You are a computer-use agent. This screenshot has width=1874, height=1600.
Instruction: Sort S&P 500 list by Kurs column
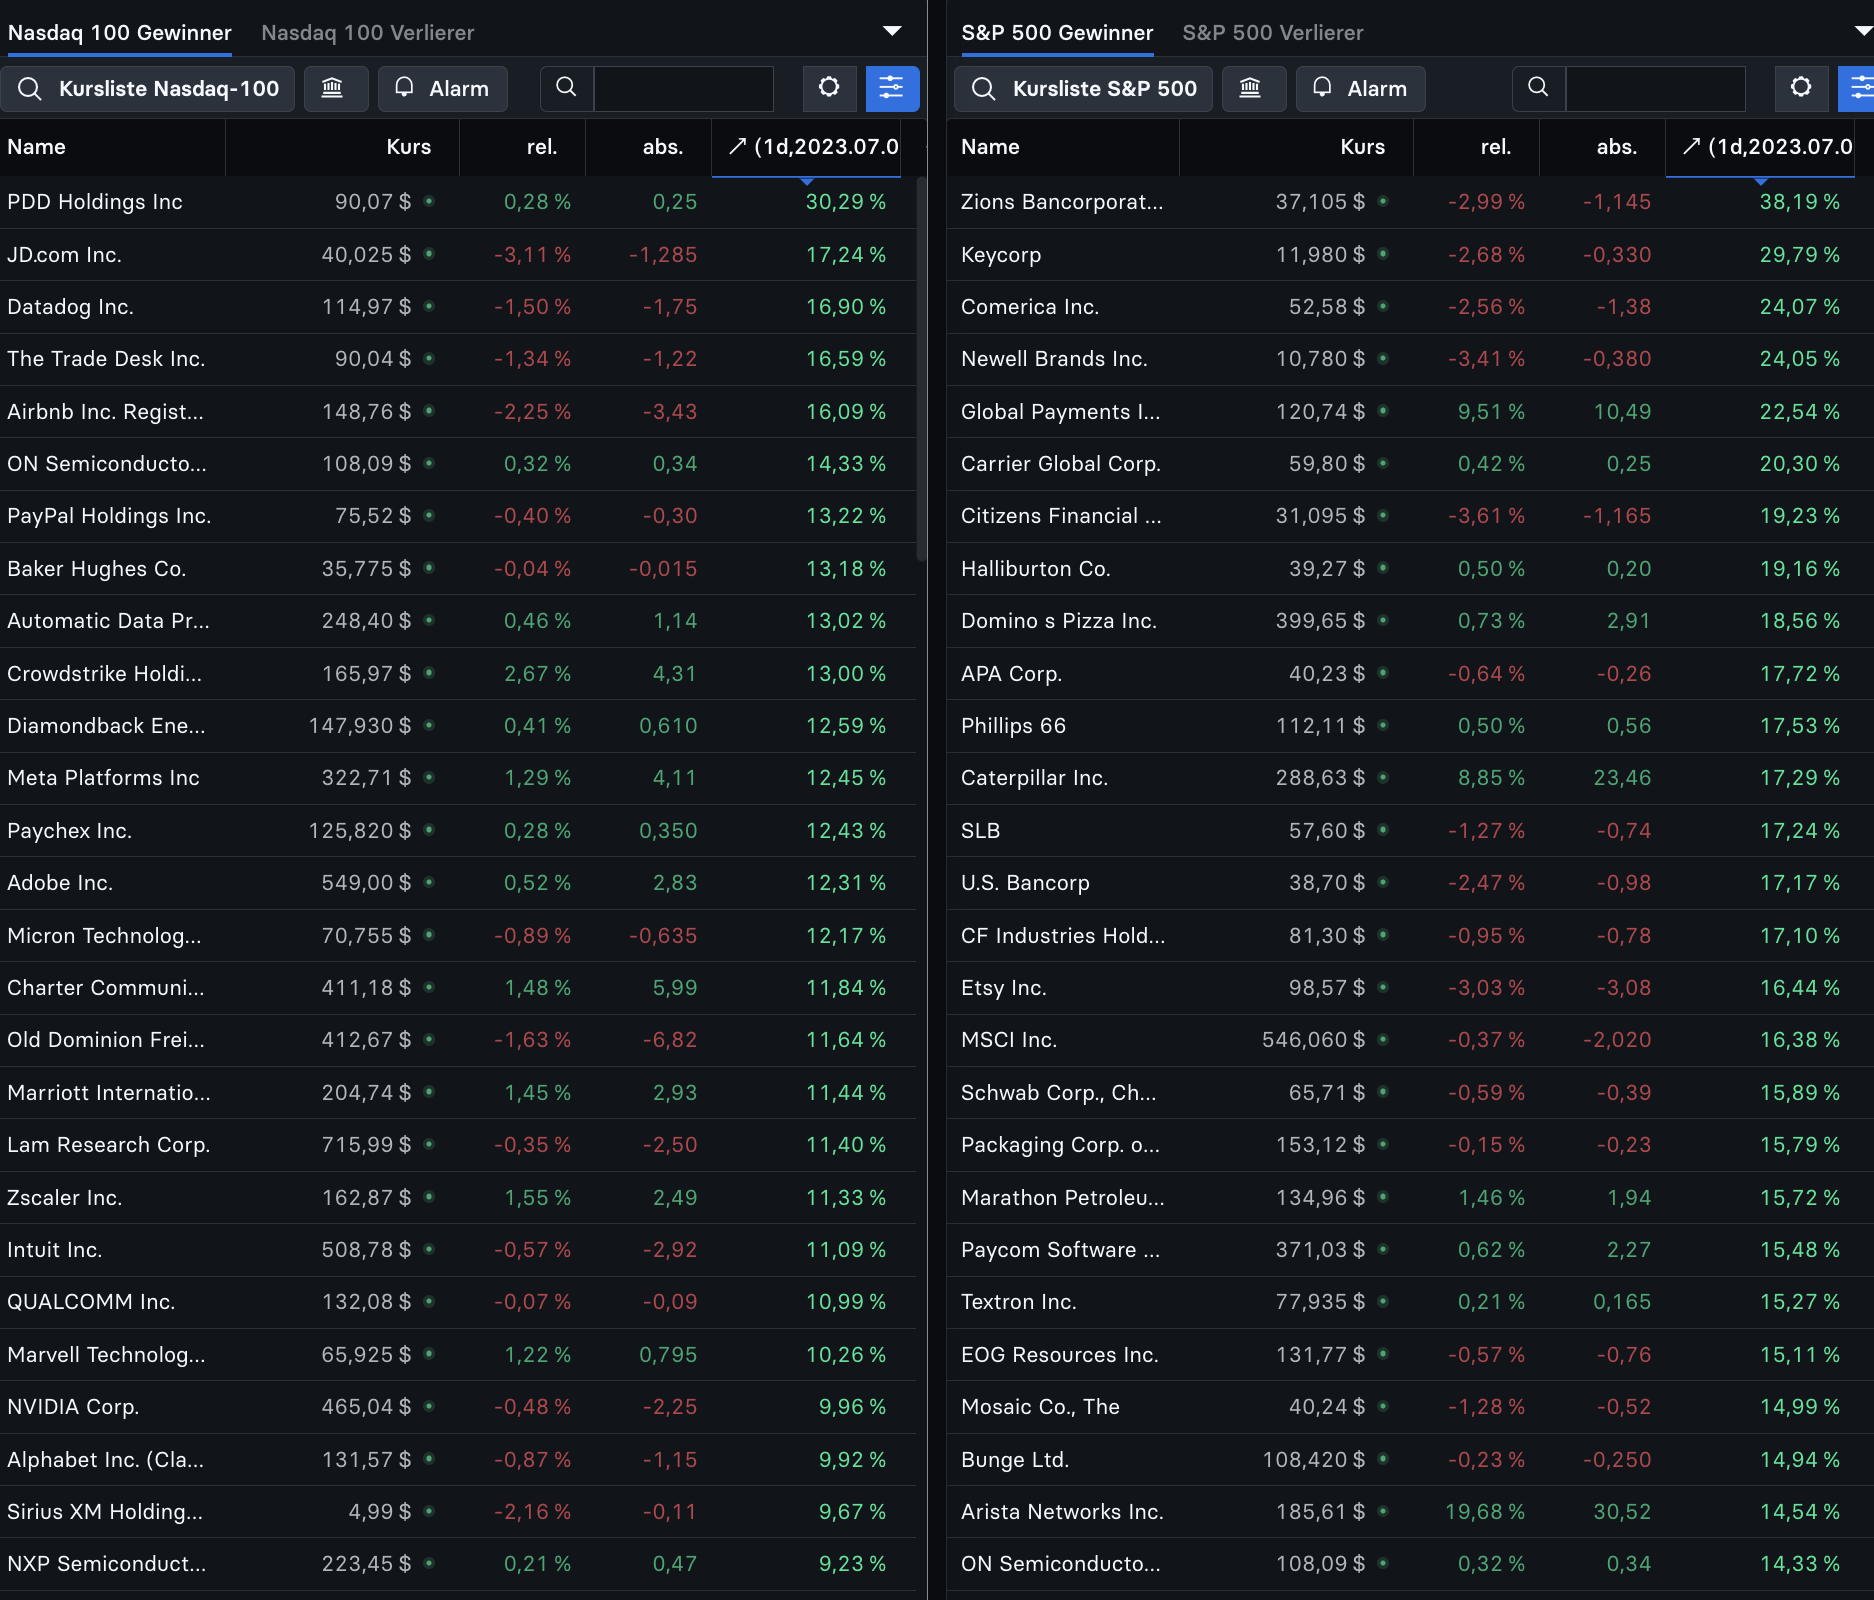1296,147
